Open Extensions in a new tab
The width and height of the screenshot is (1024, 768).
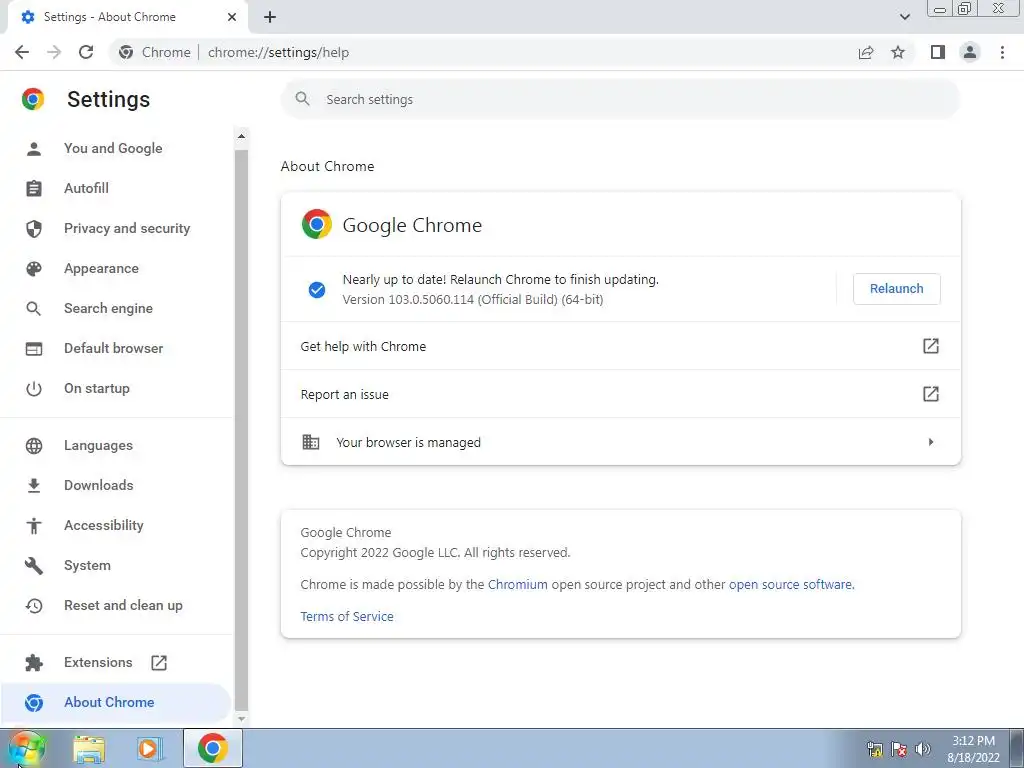click(98, 662)
